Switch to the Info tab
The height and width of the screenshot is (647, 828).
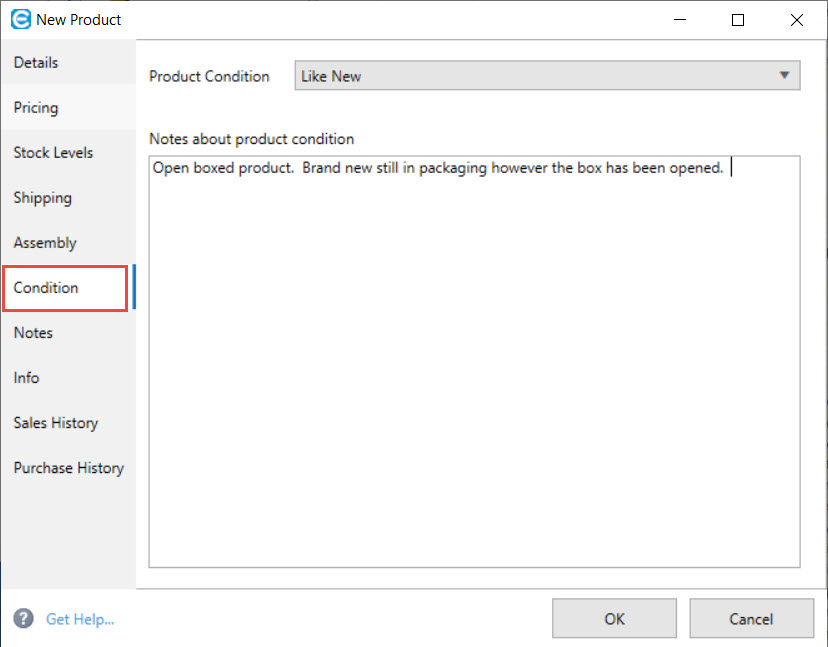pos(27,377)
